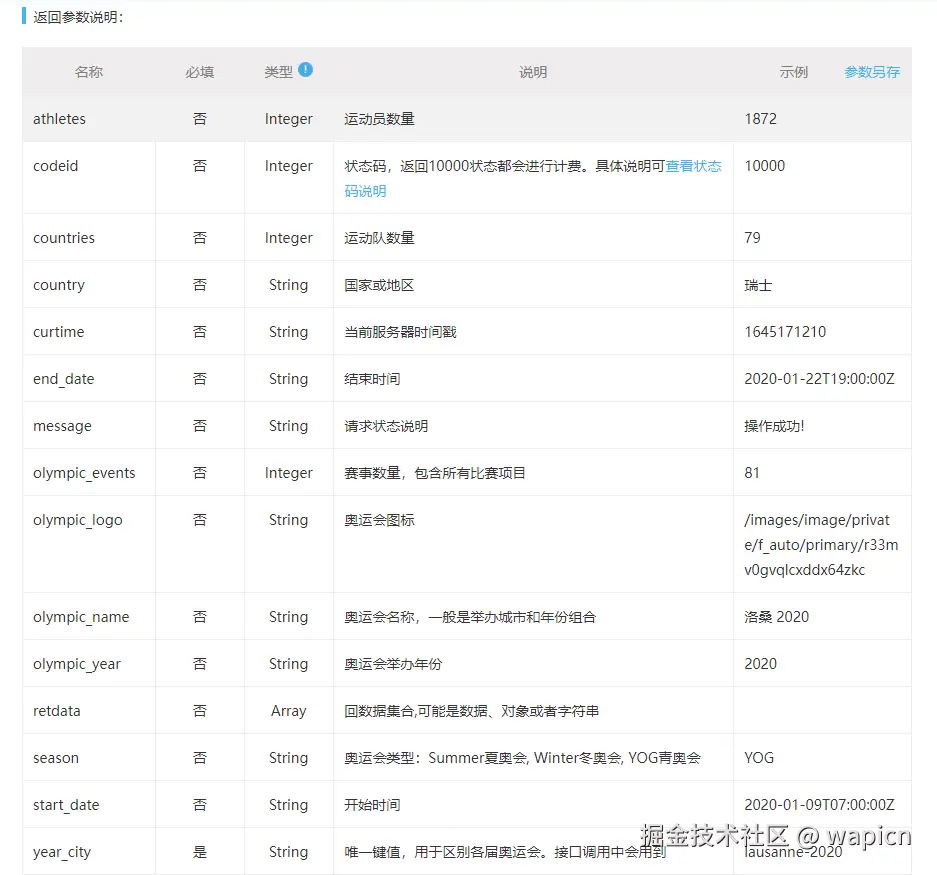Click the 参数另存 link in the header
Image resolution: width=937 pixels, height=875 pixels.
pos(870,71)
